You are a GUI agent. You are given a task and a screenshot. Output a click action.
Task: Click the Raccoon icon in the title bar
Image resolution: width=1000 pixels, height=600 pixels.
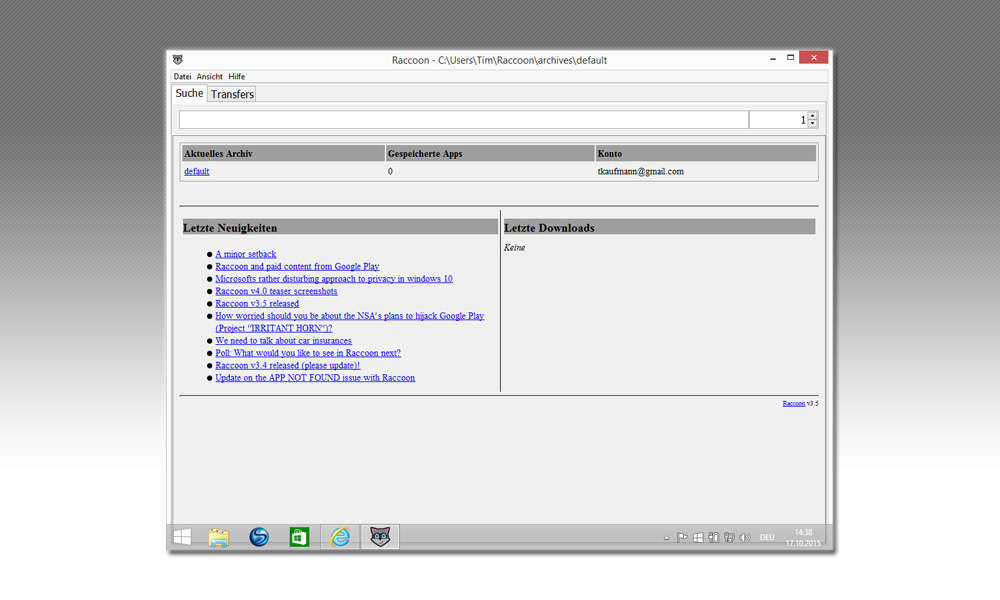point(178,59)
